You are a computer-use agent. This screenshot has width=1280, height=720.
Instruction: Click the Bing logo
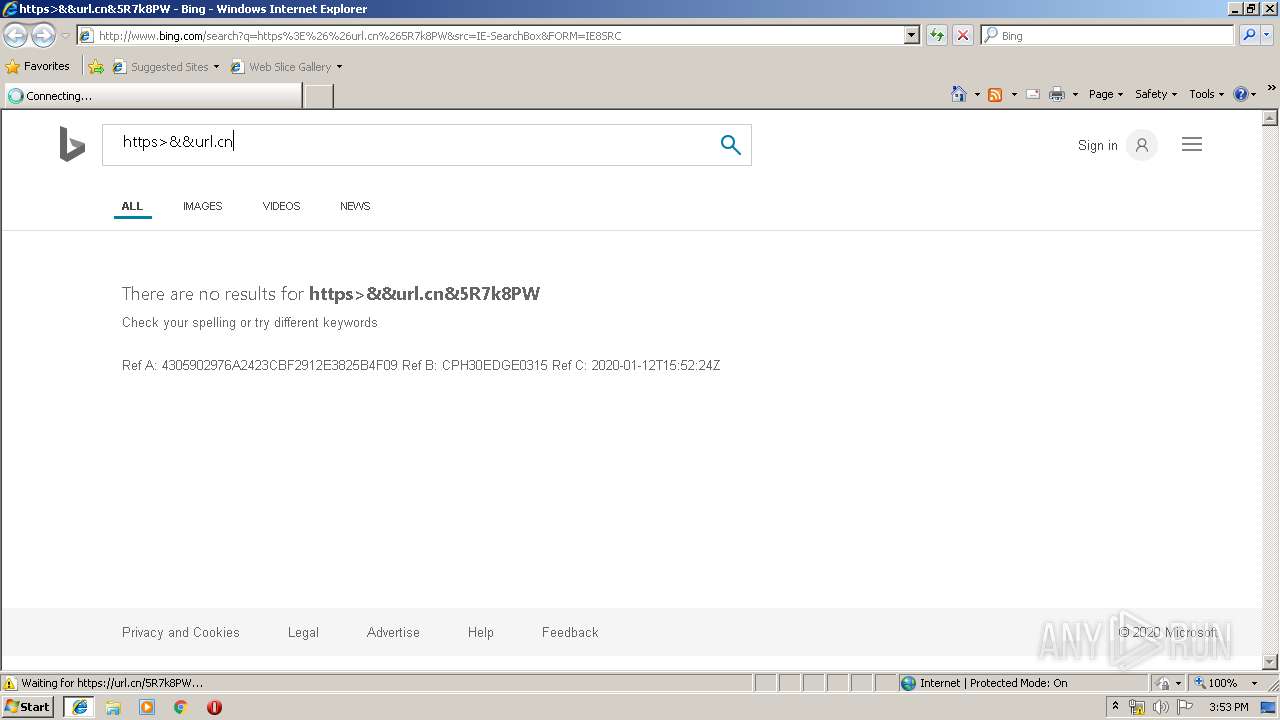click(72, 144)
